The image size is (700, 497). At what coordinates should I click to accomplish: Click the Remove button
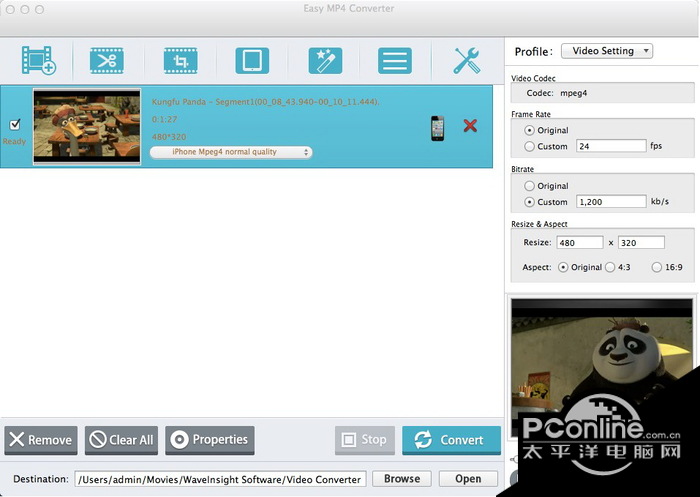pyautogui.click(x=41, y=440)
